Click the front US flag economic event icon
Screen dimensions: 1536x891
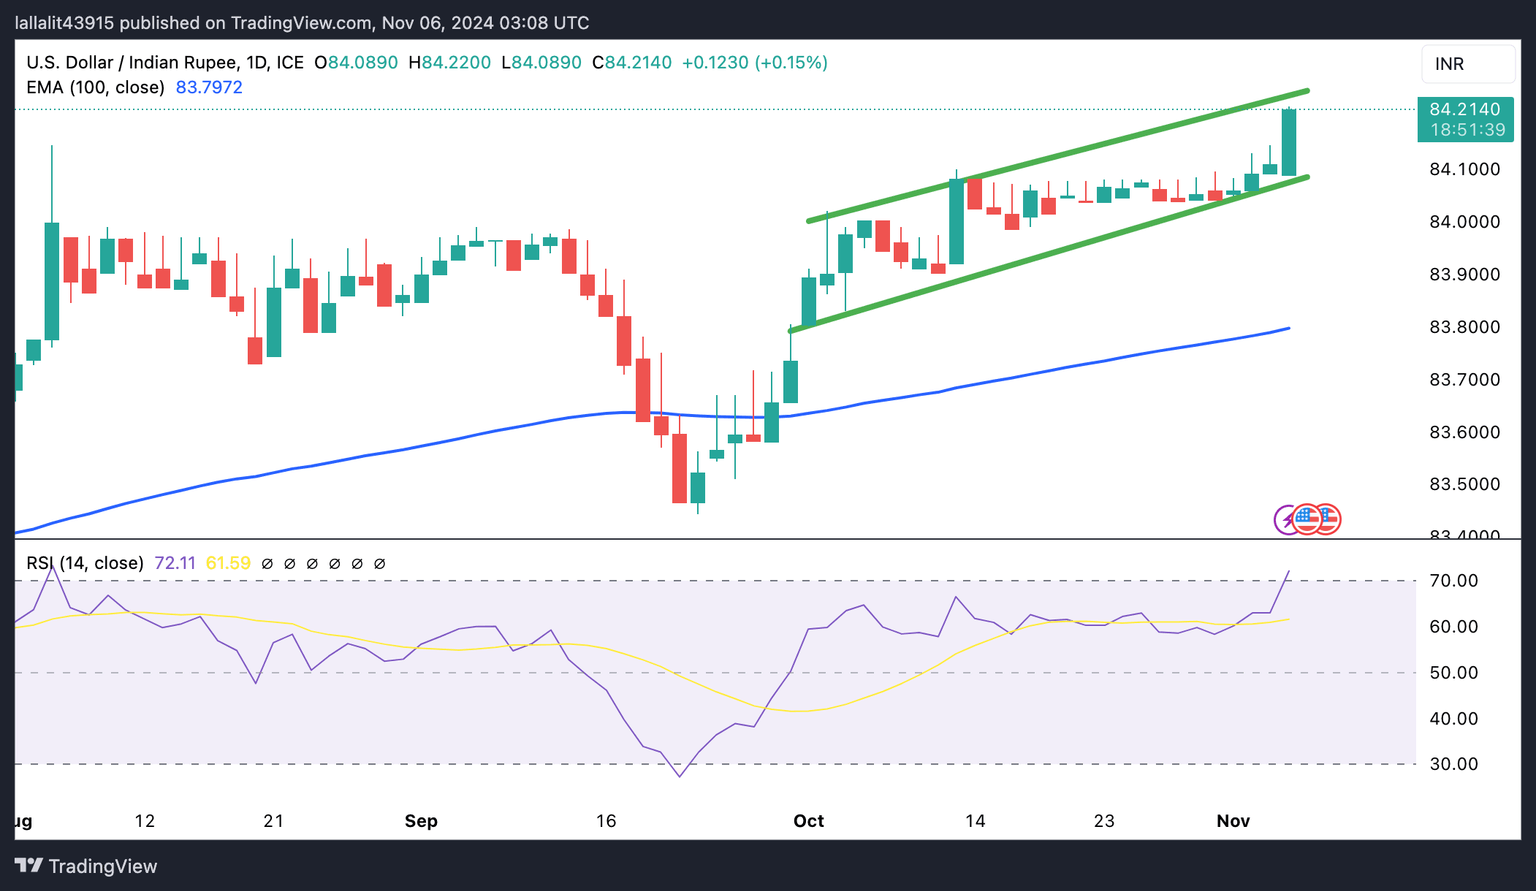click(1307, 519)
